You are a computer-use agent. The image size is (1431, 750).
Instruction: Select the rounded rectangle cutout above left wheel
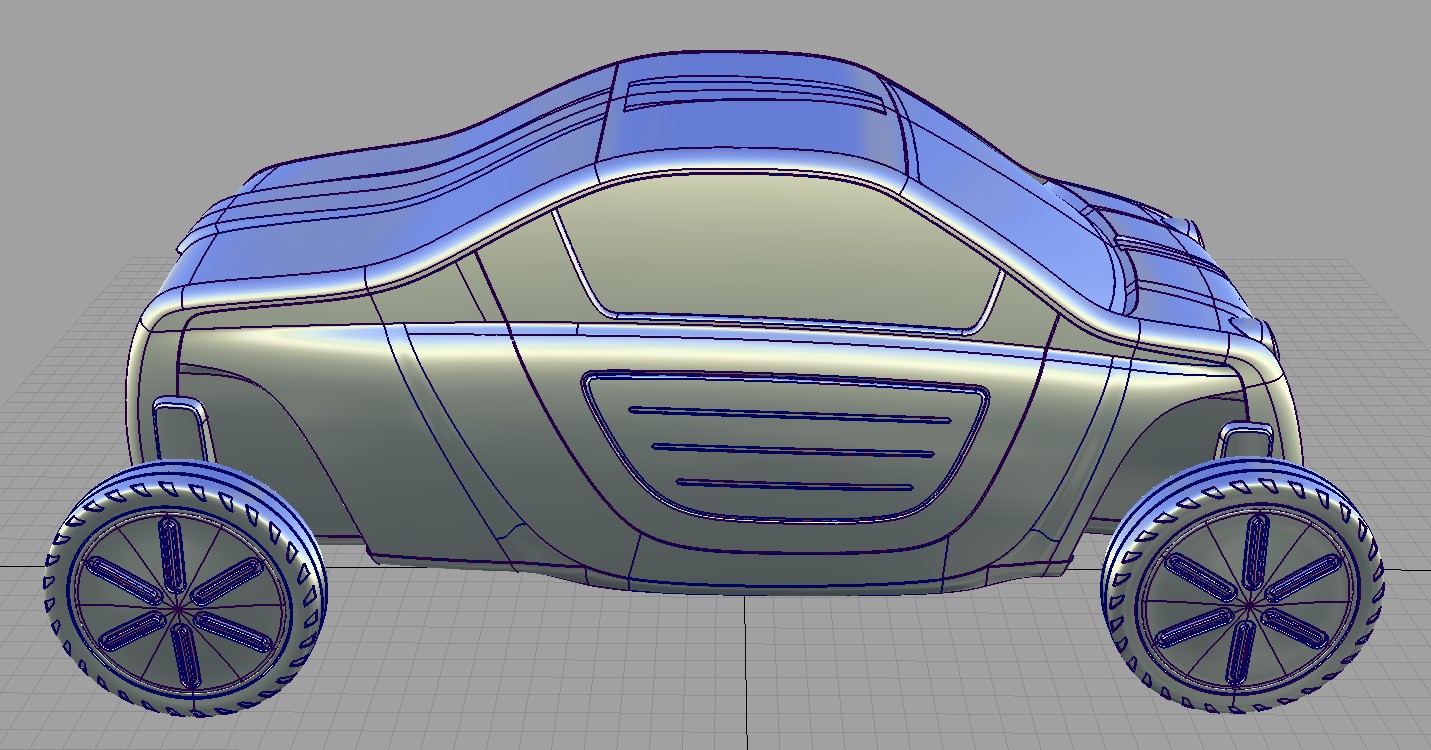[x=182, y=427]
